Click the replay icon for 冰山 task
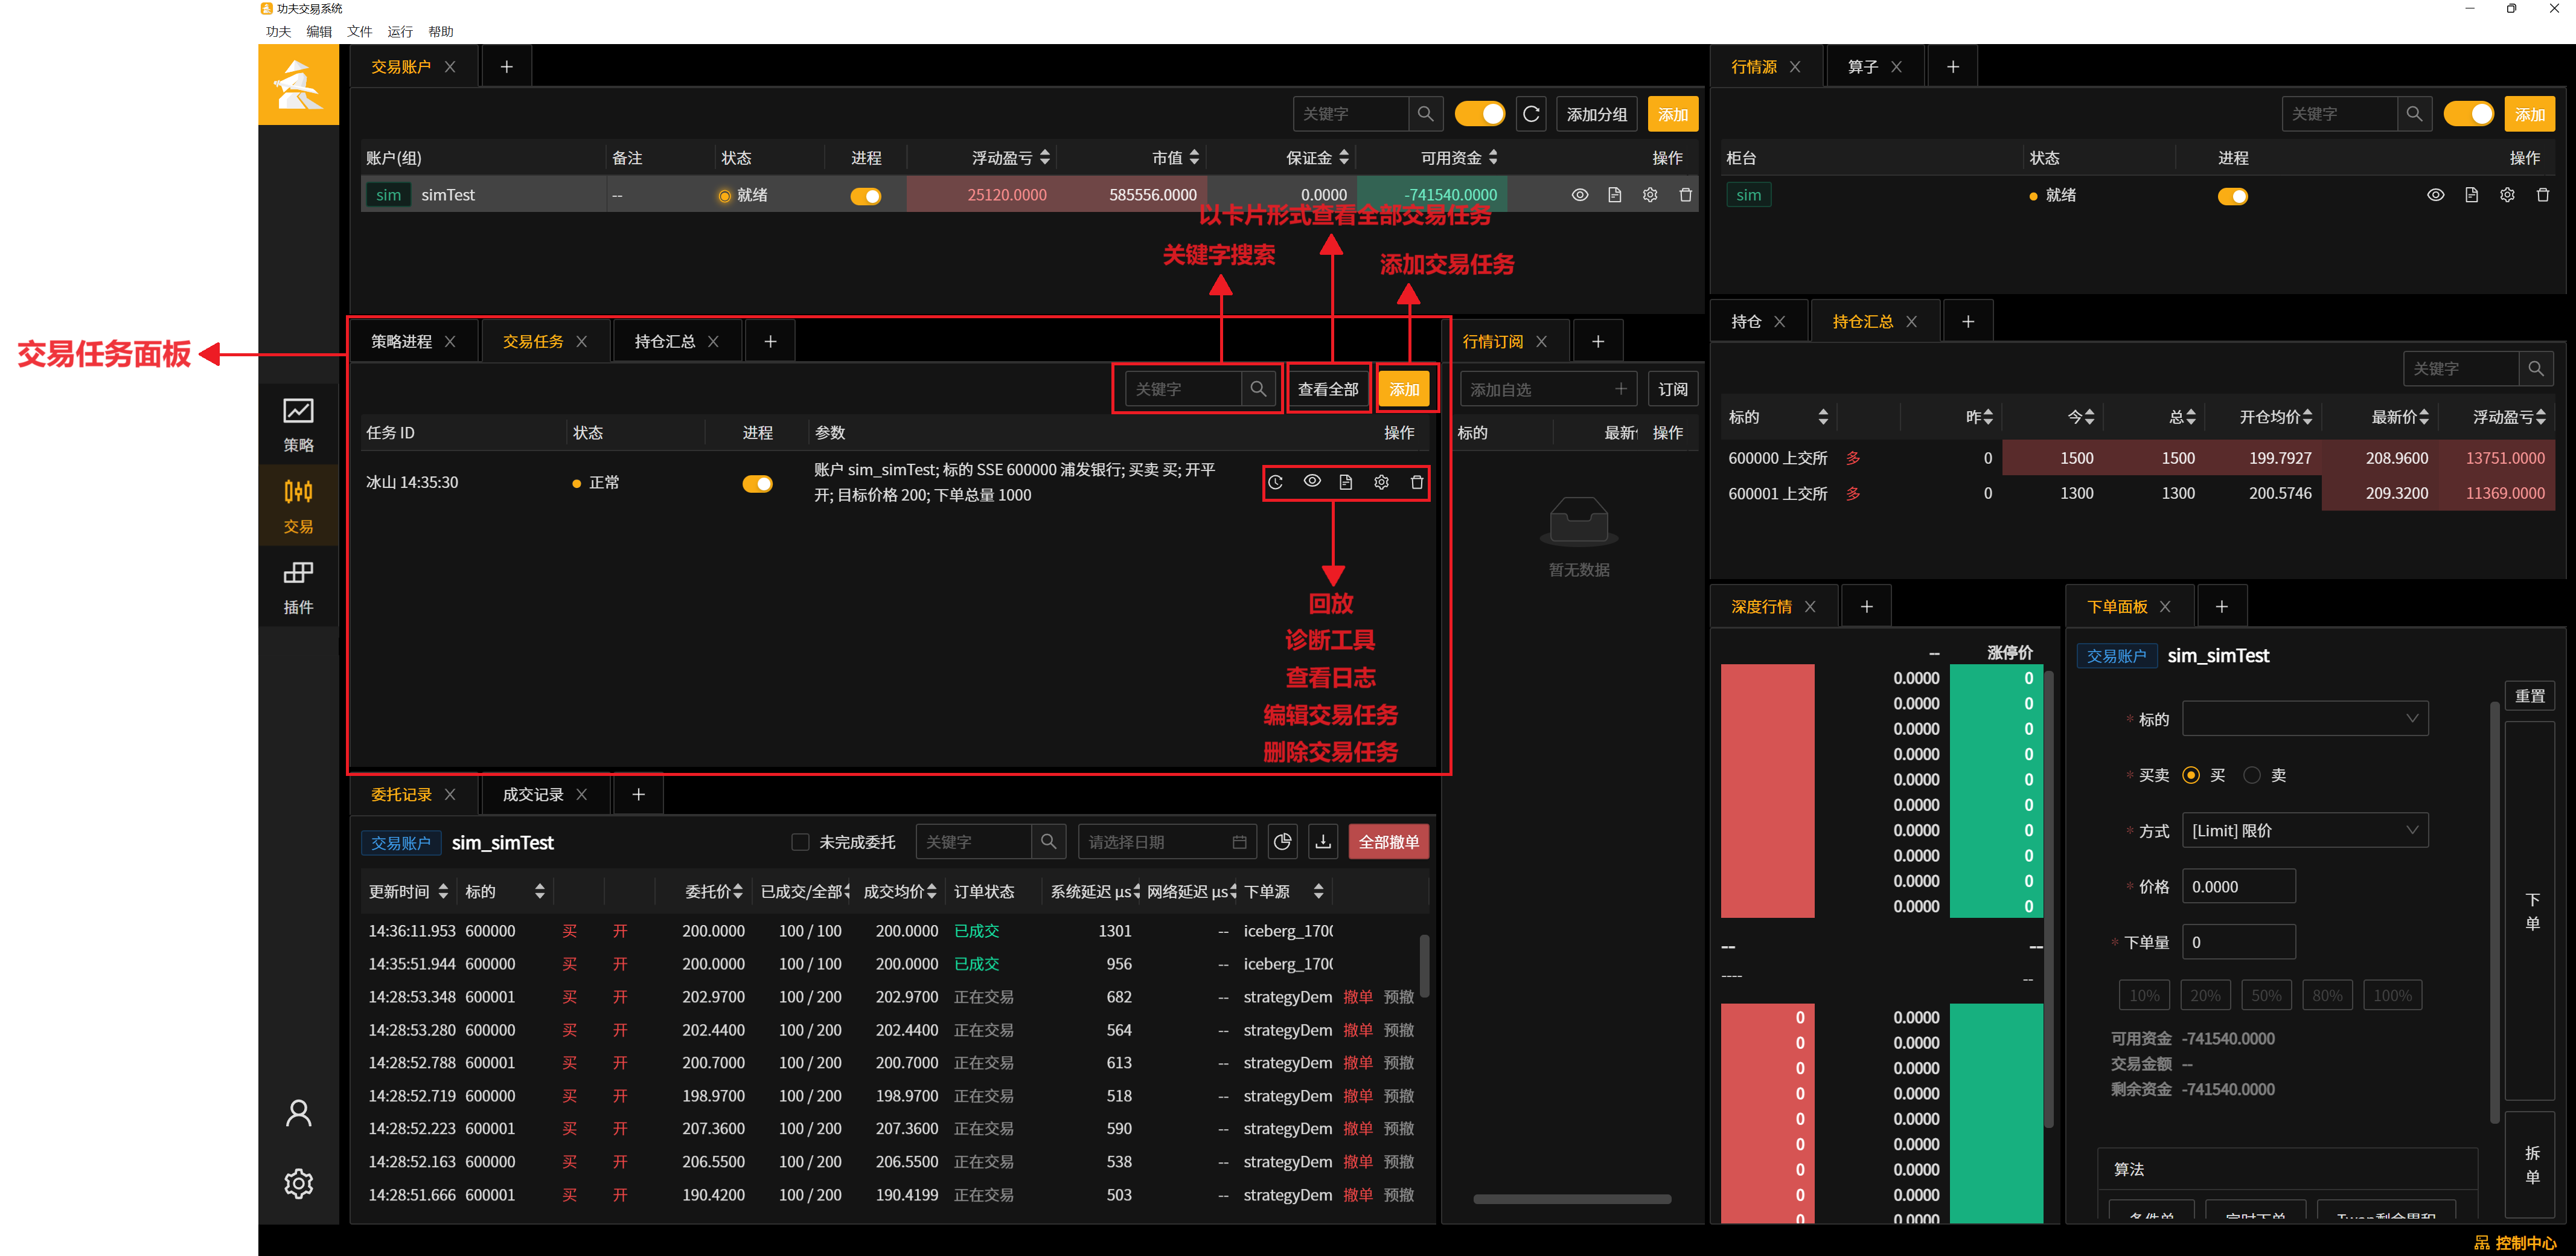The image size is (2576, 1256). coord(1276,483)
